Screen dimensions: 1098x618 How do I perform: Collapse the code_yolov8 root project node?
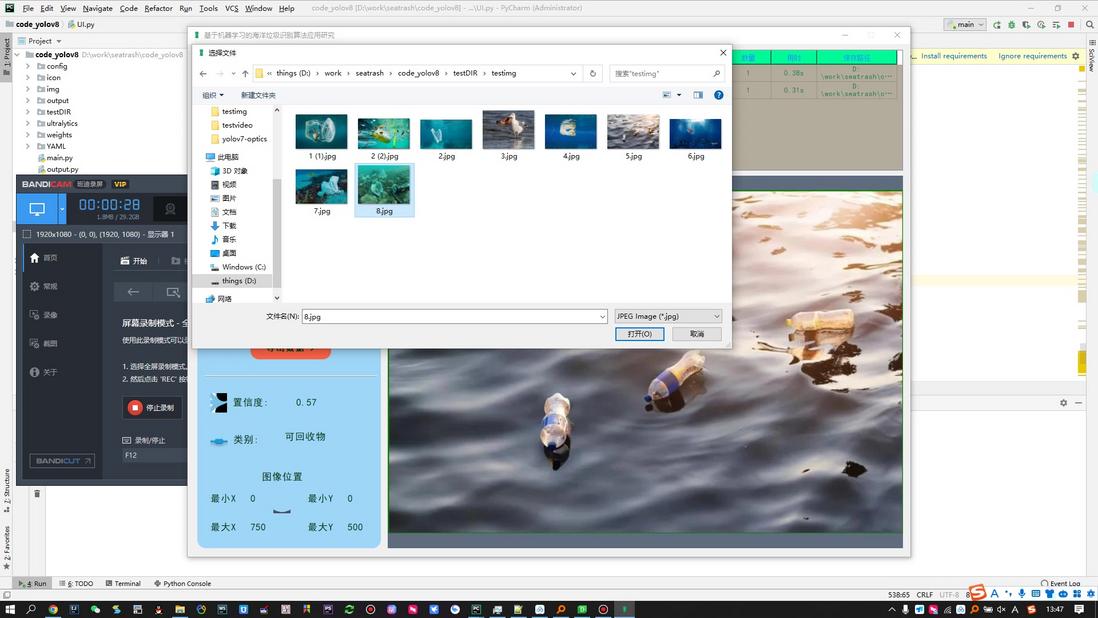point(18,55)
